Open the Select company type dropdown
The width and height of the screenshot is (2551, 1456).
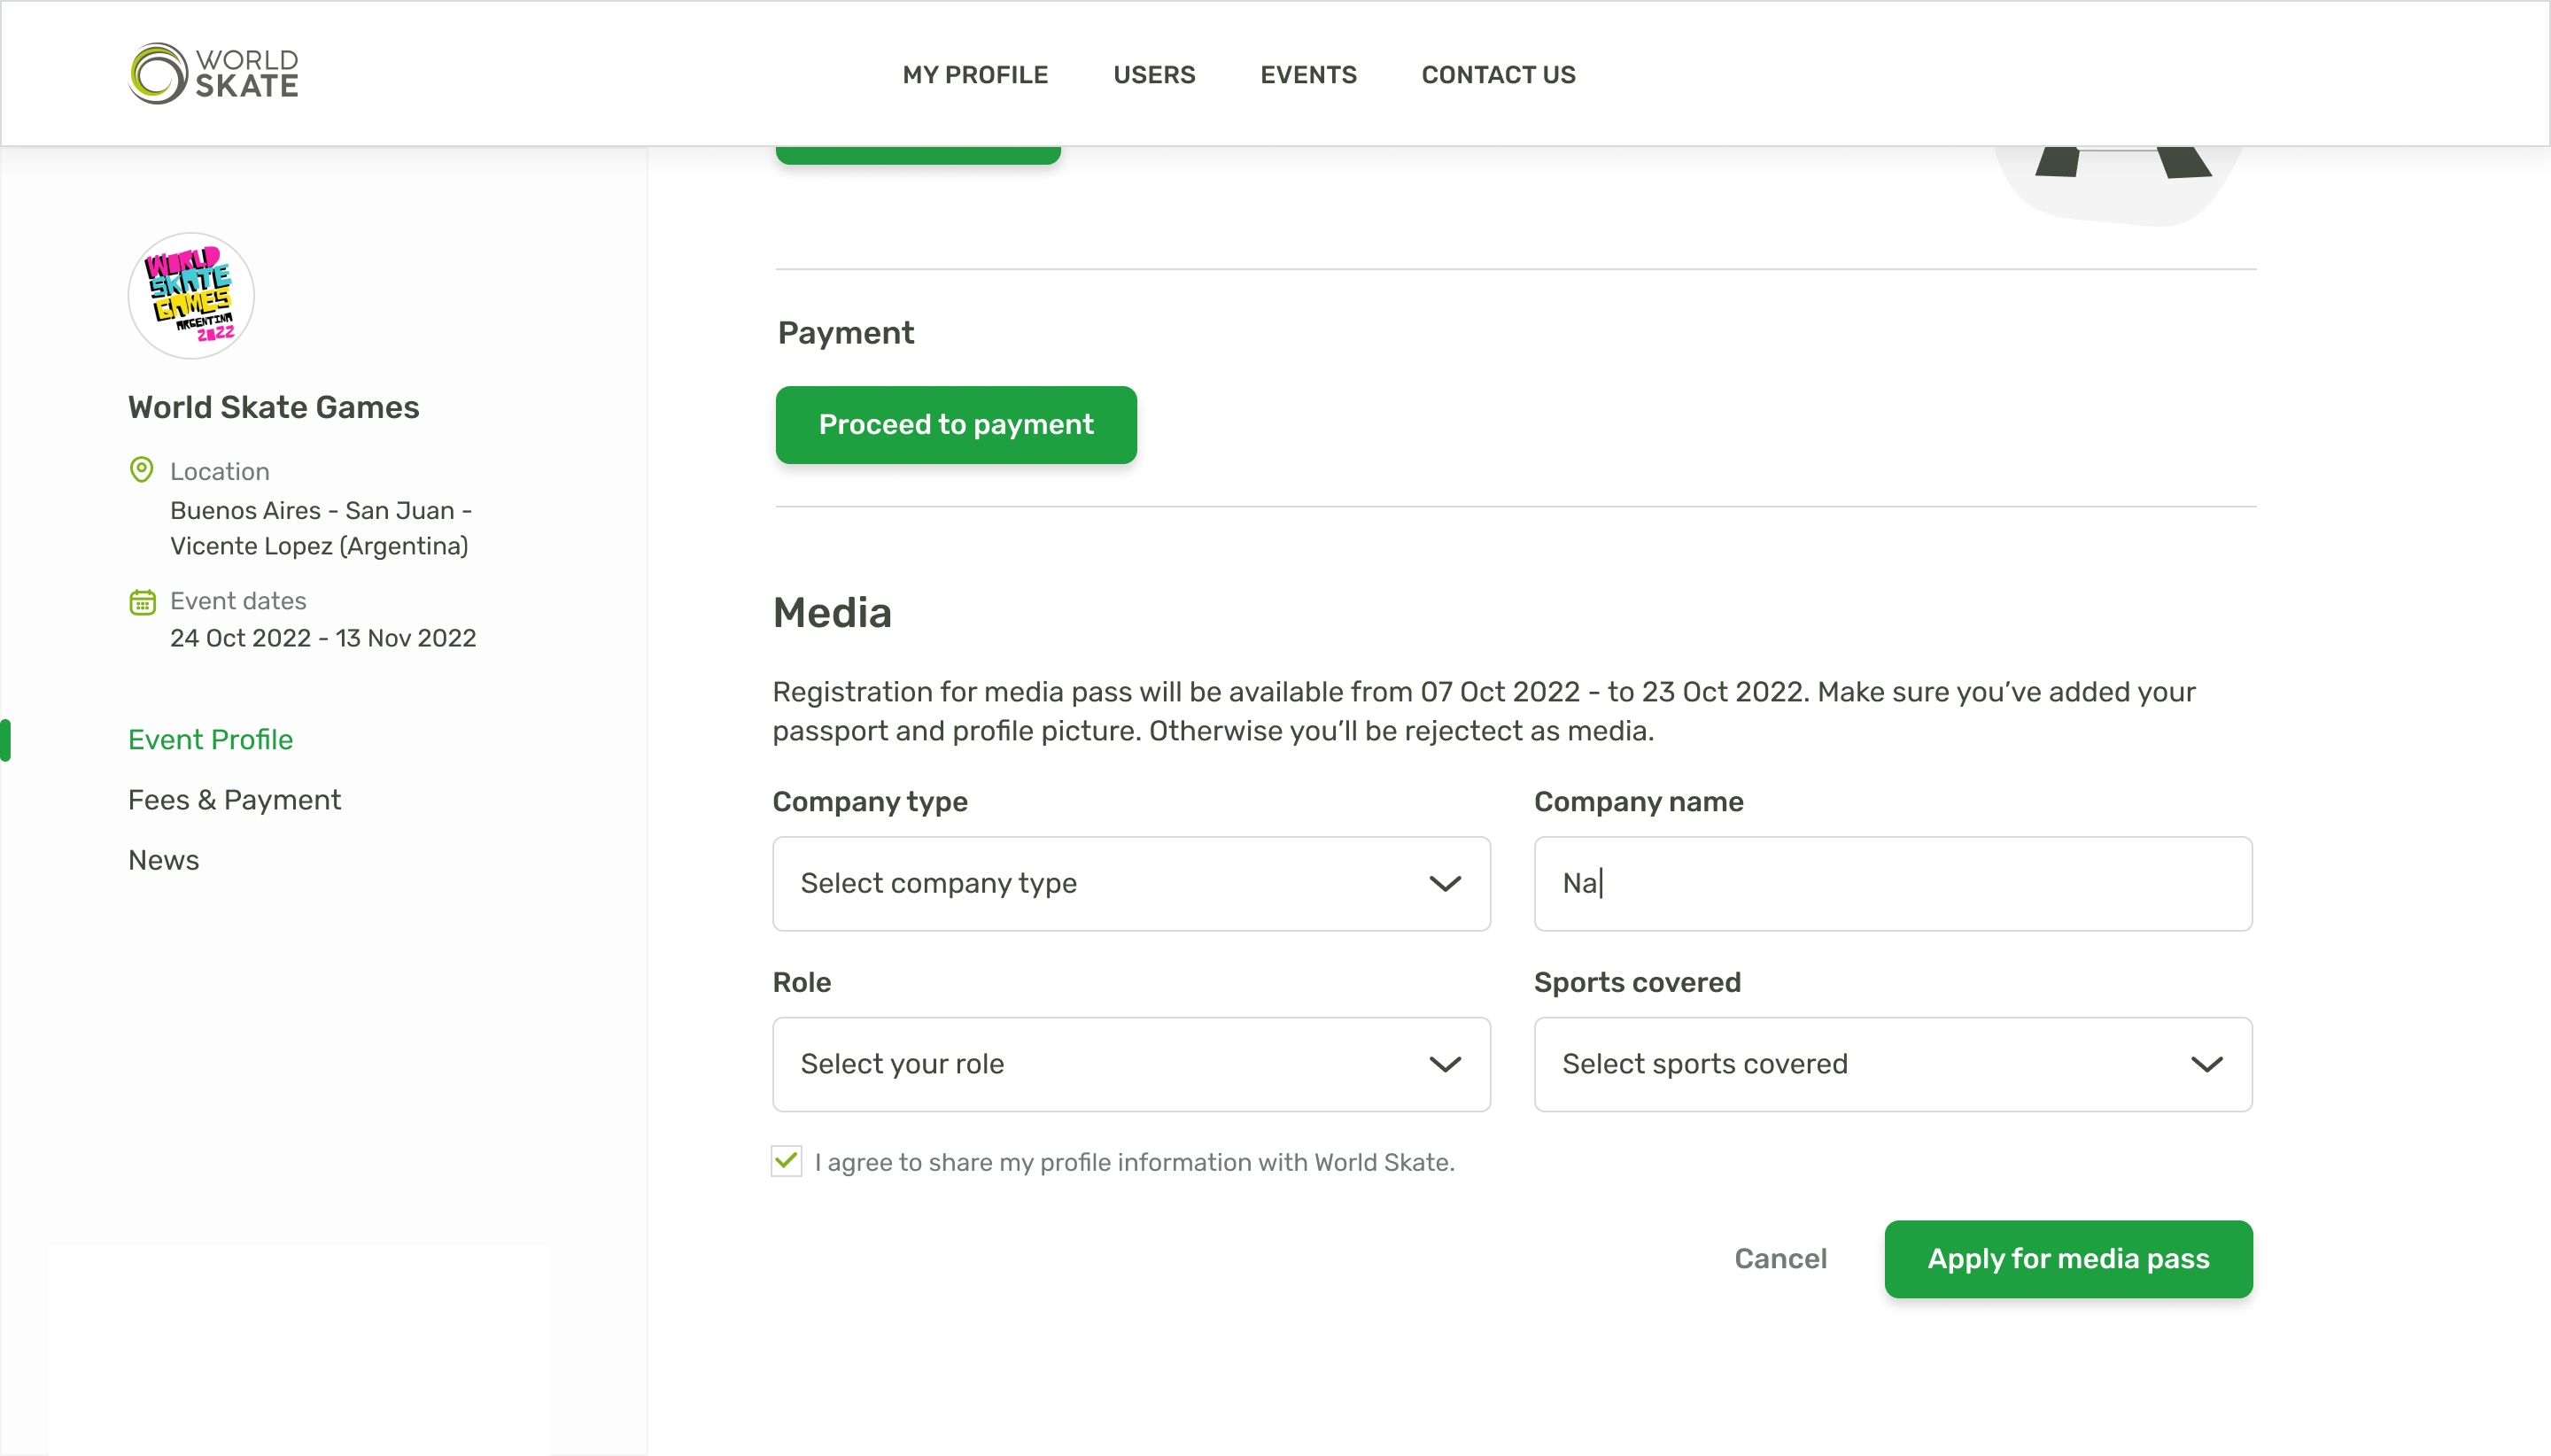(x=1130, y=884)
